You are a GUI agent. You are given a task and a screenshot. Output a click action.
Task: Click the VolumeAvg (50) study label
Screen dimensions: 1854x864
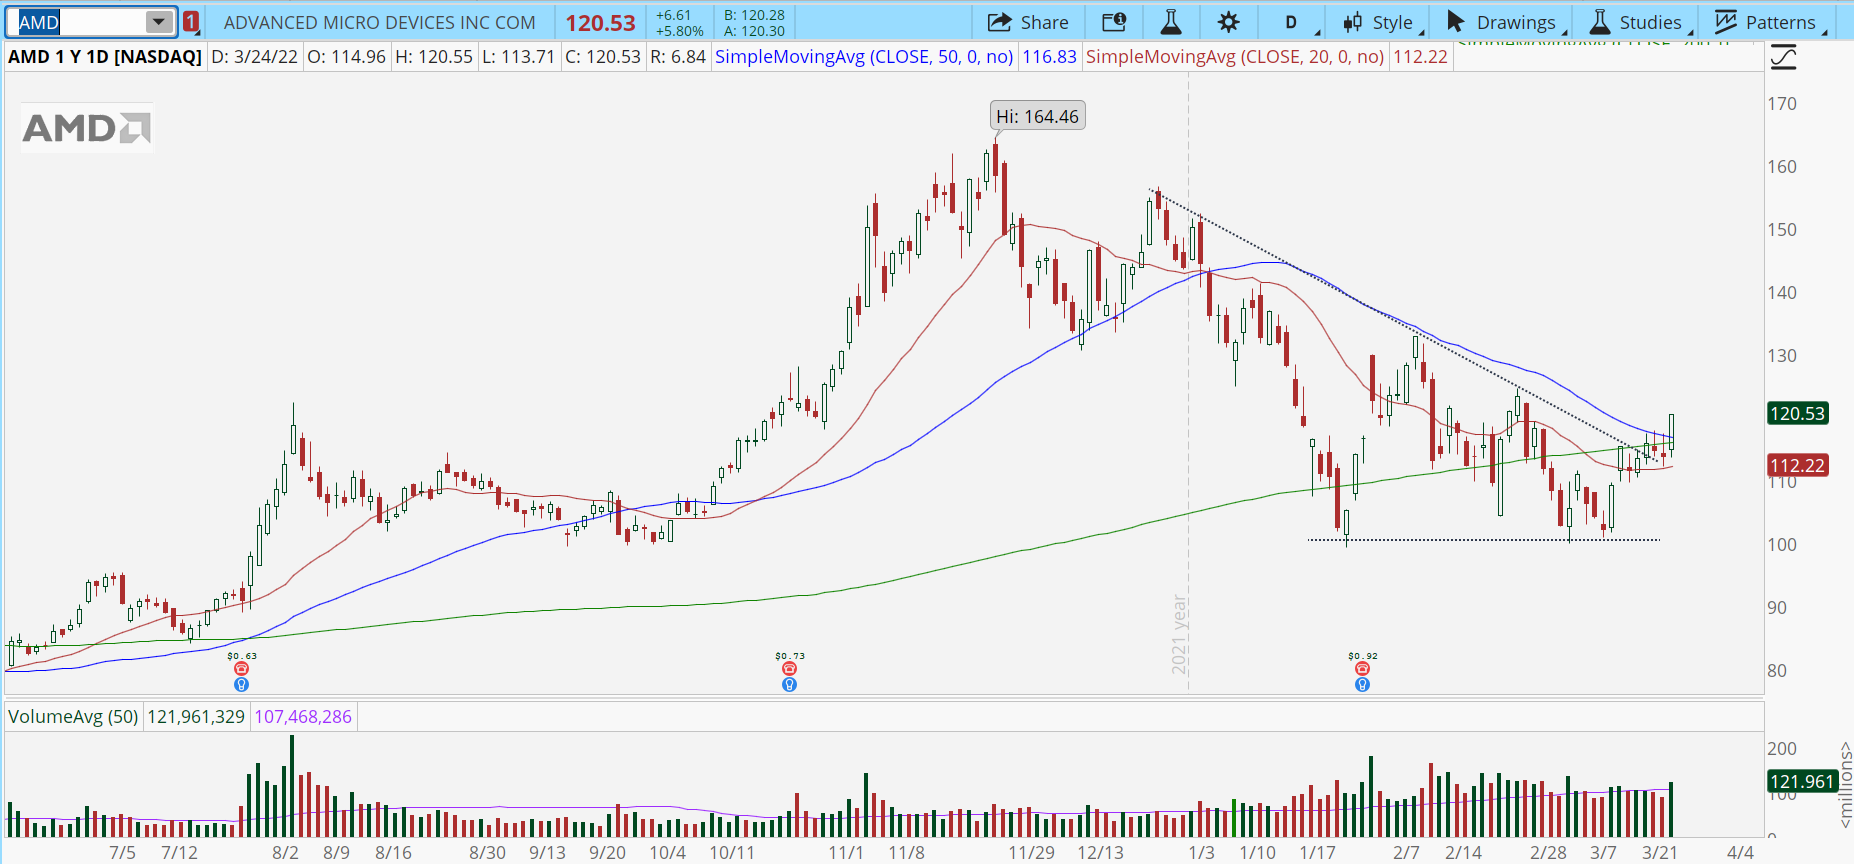[73, 717]
